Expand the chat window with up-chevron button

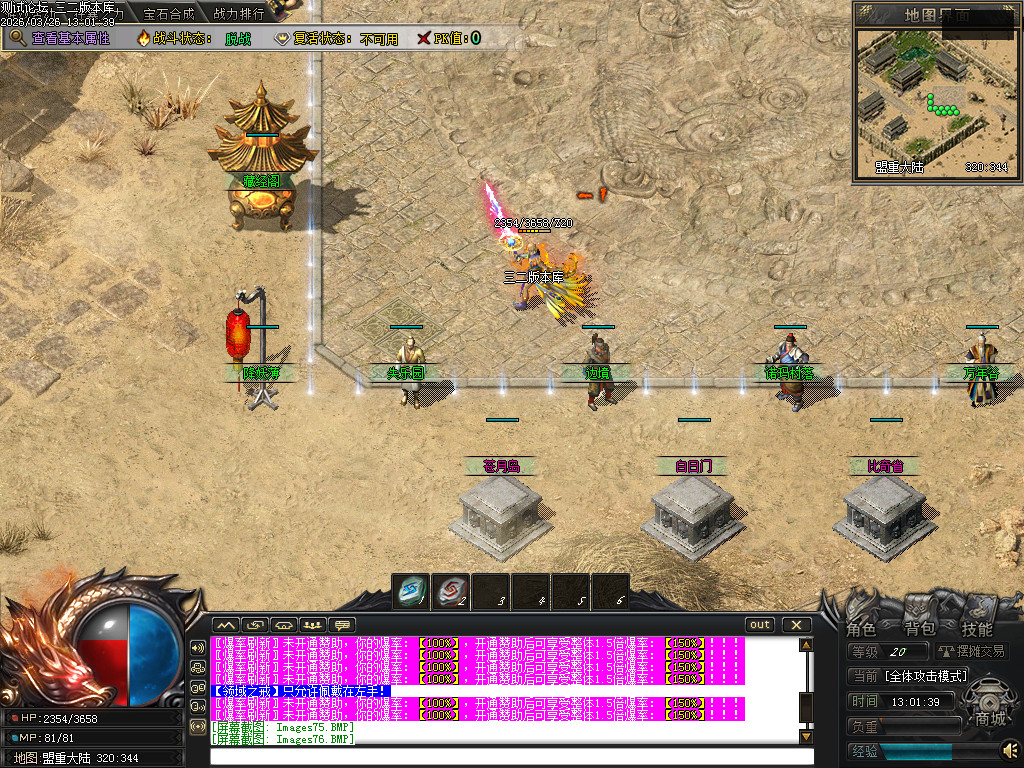pyautogui.click(x=225, y=625)
